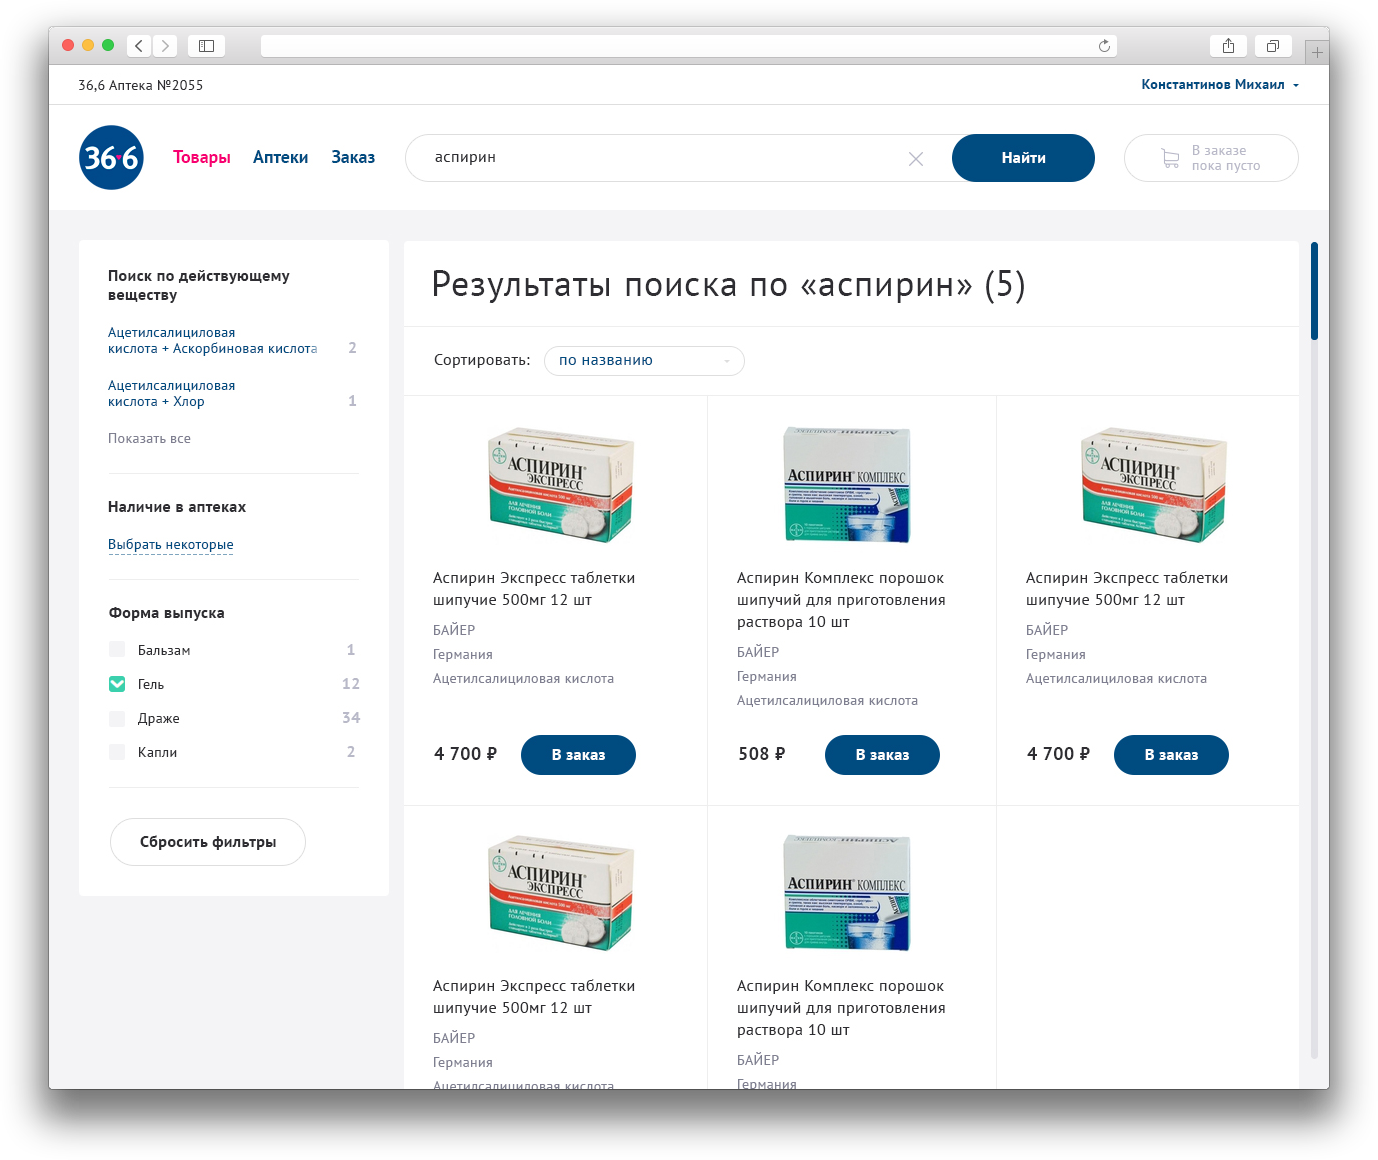This screenshot has width=1378, height=1160.
Task: Click the Сбросить фильтры button
Action: click(x=208, y=842)
